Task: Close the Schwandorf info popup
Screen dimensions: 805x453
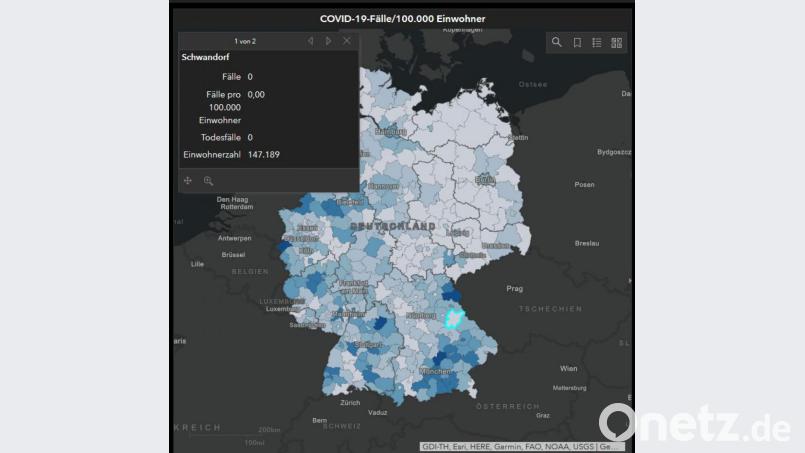Action: point(347,41)
